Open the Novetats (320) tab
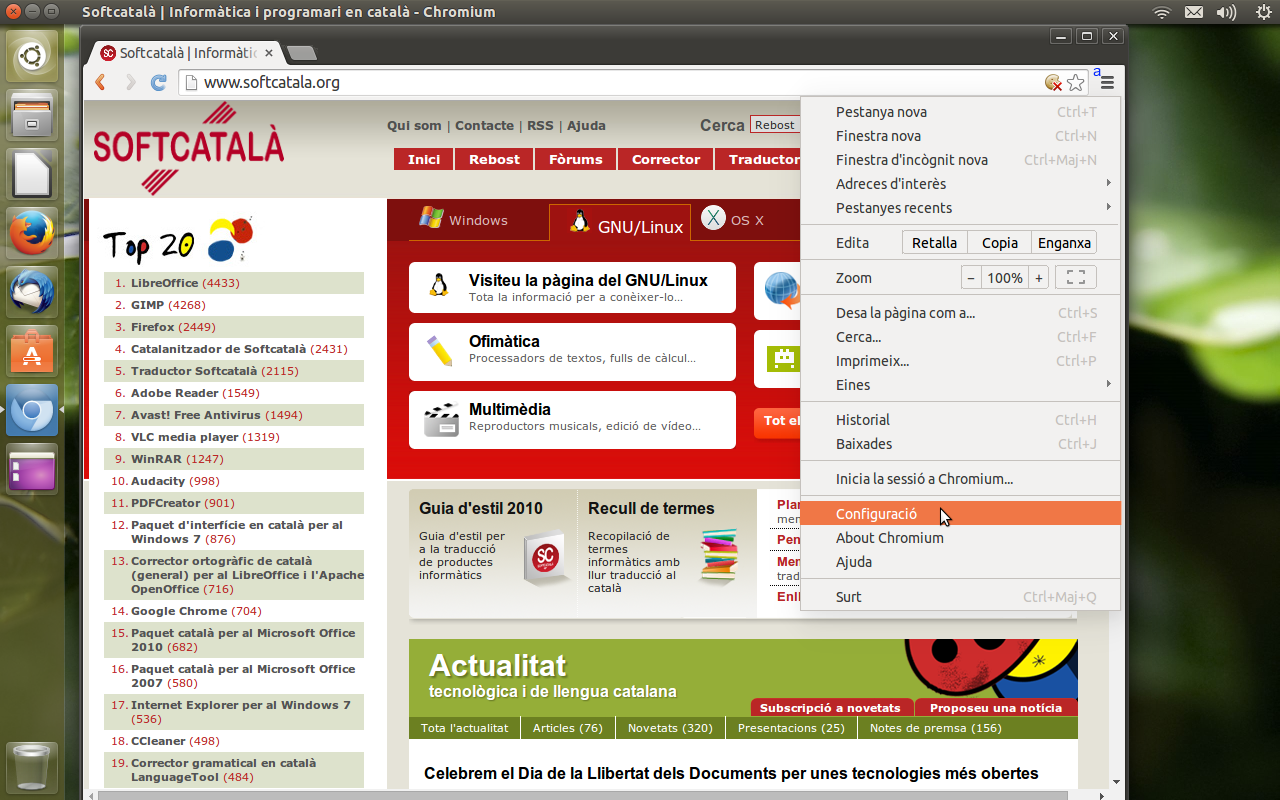1280x800 pixels. tap(670, 728)
